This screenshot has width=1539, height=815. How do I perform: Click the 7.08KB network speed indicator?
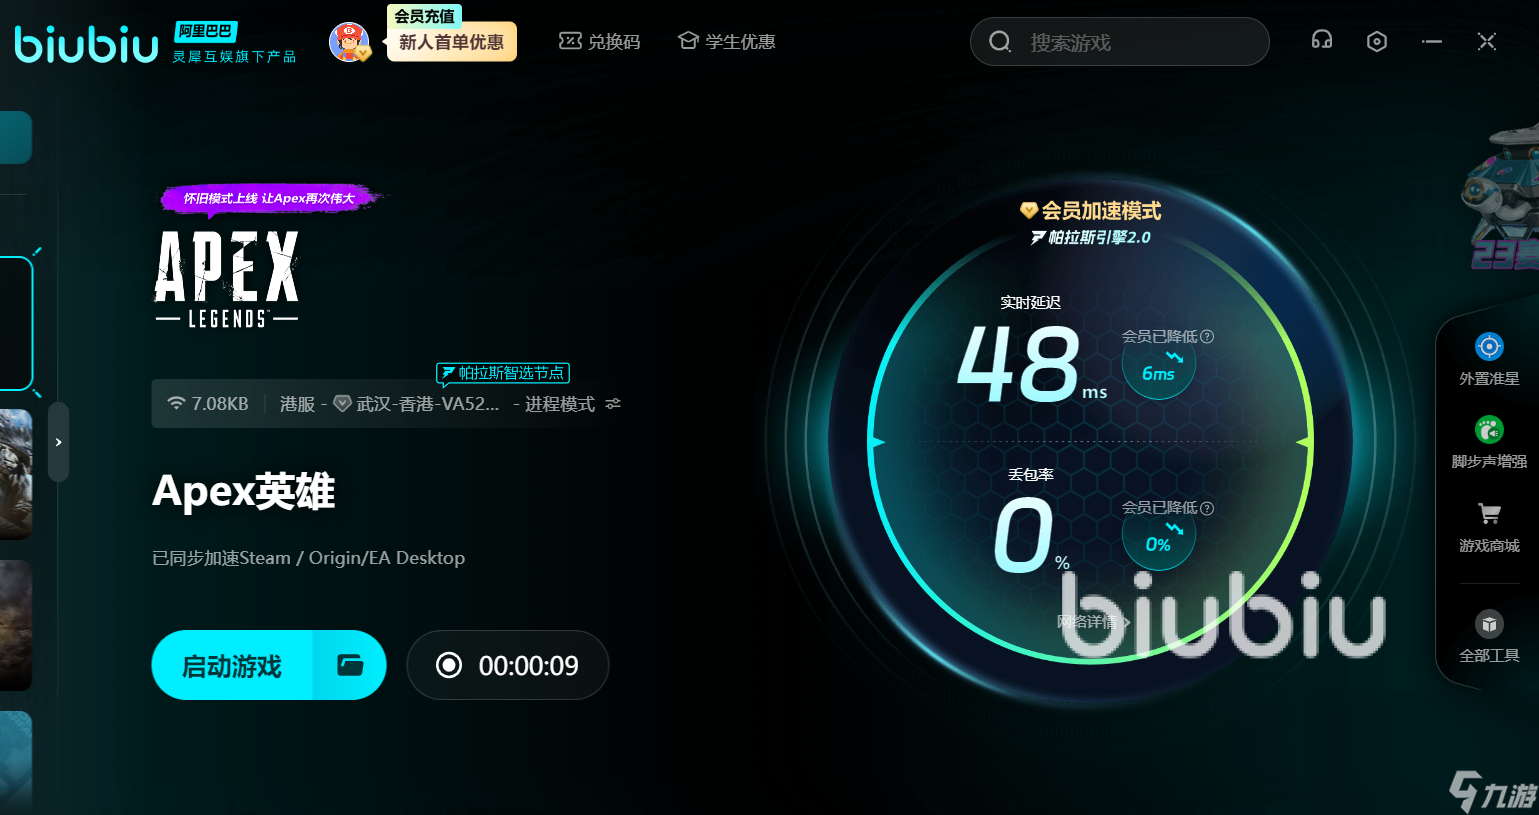208,404
